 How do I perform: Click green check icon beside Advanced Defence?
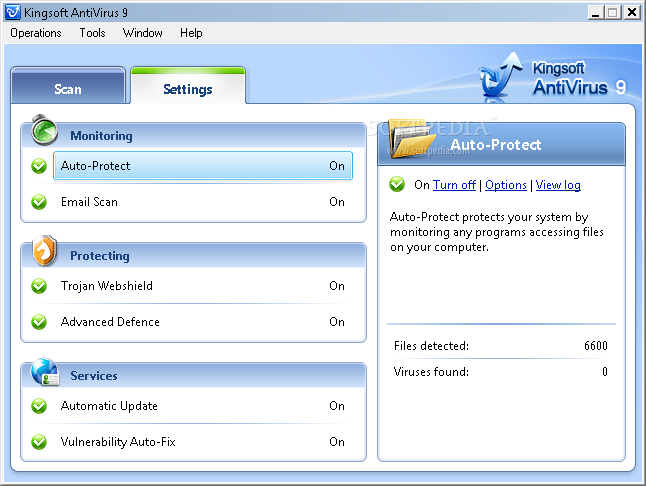click(39, 322)
